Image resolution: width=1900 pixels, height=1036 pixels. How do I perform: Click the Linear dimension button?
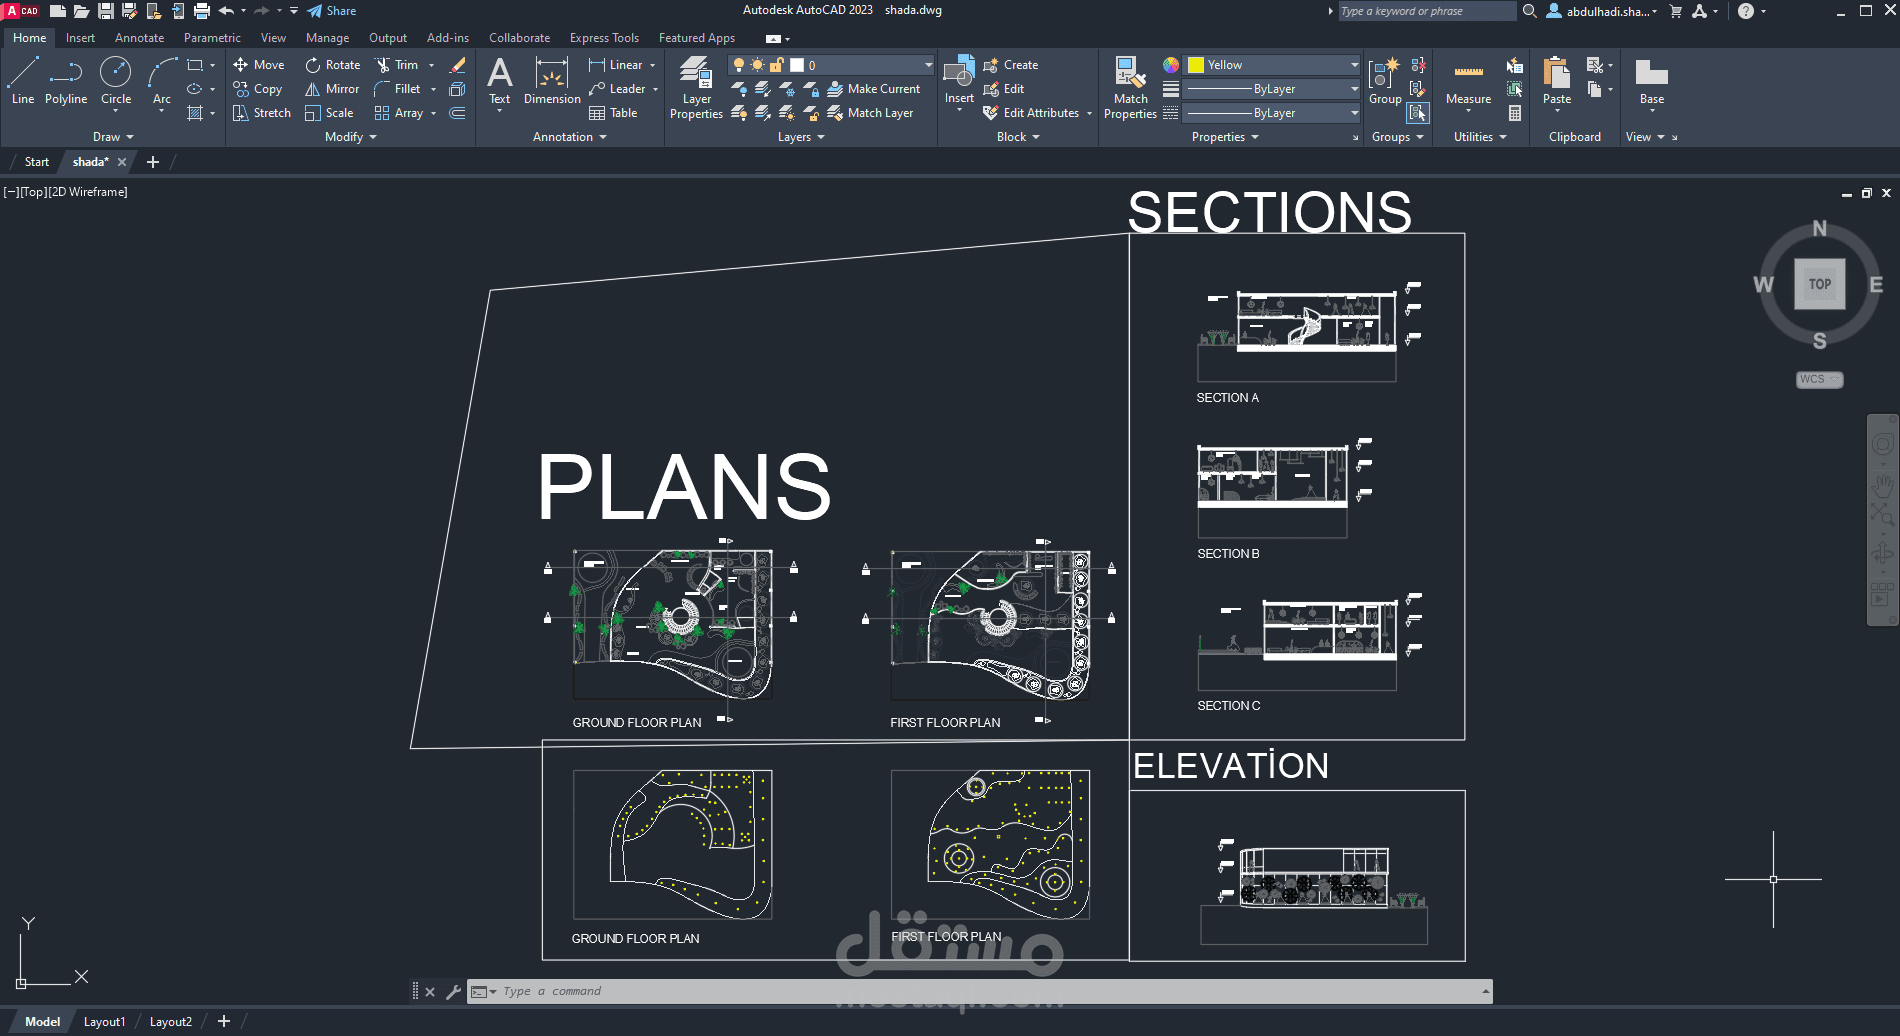click(616, 65)
